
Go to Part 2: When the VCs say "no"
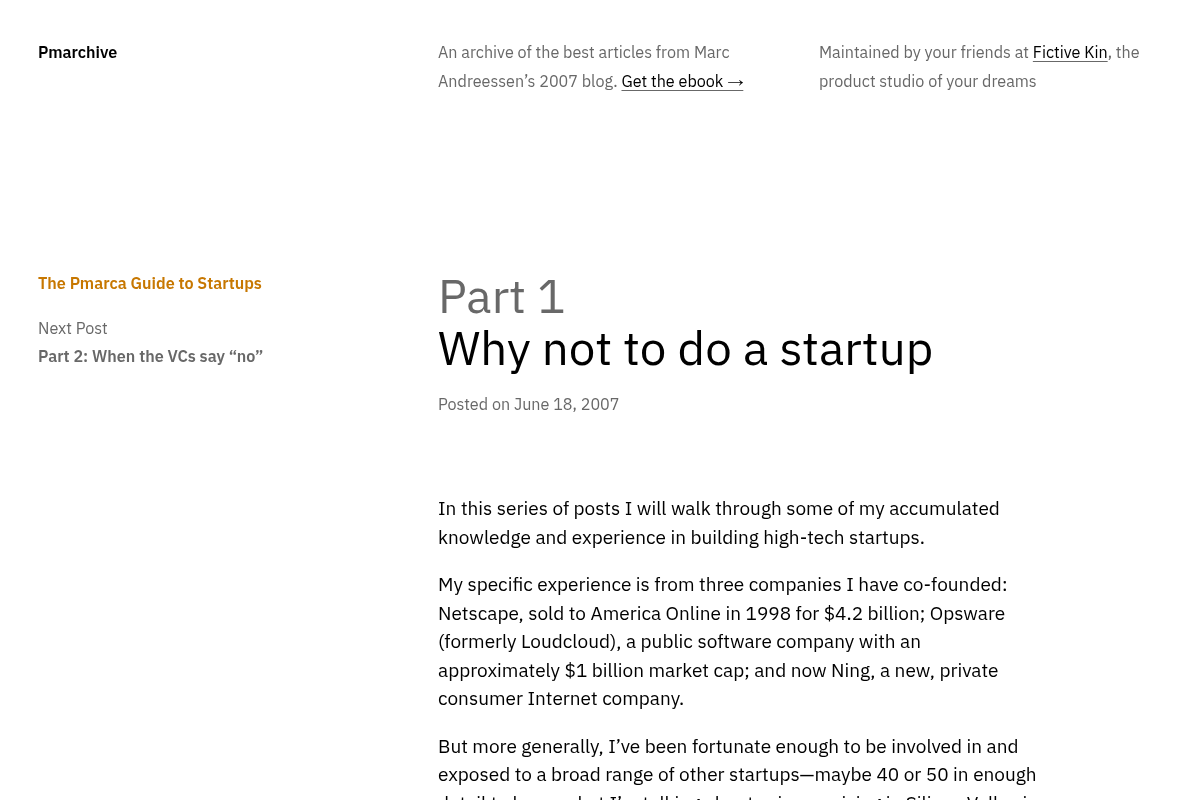(150, 356)
